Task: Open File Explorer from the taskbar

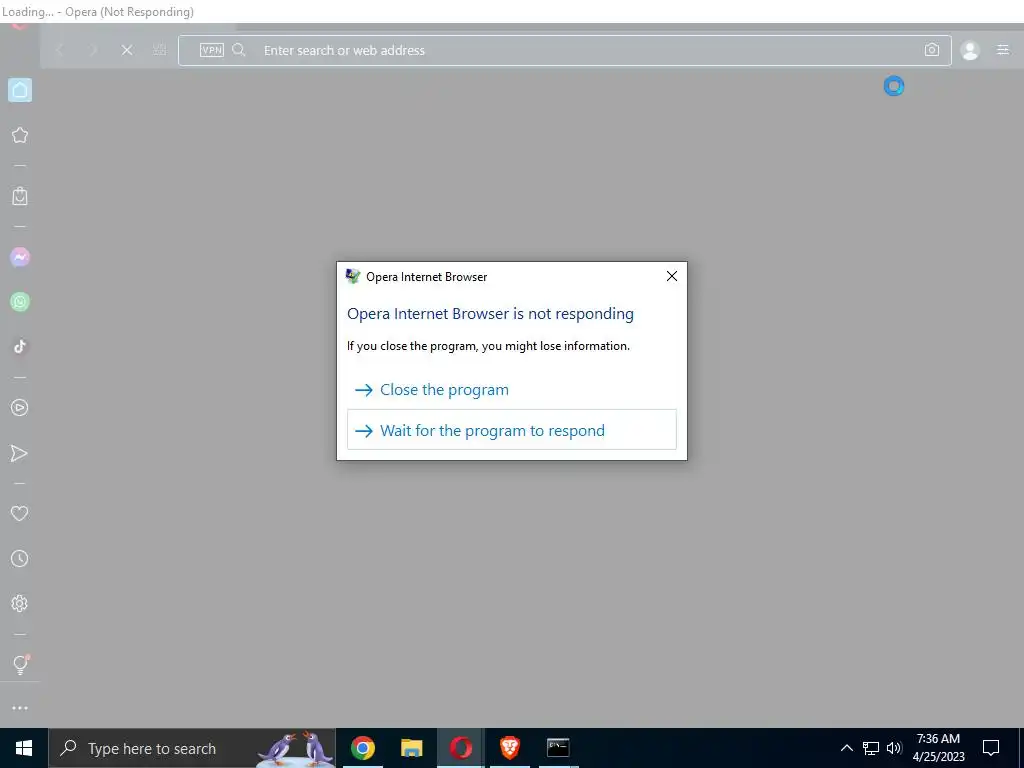Action: click(x=411, y=748)
